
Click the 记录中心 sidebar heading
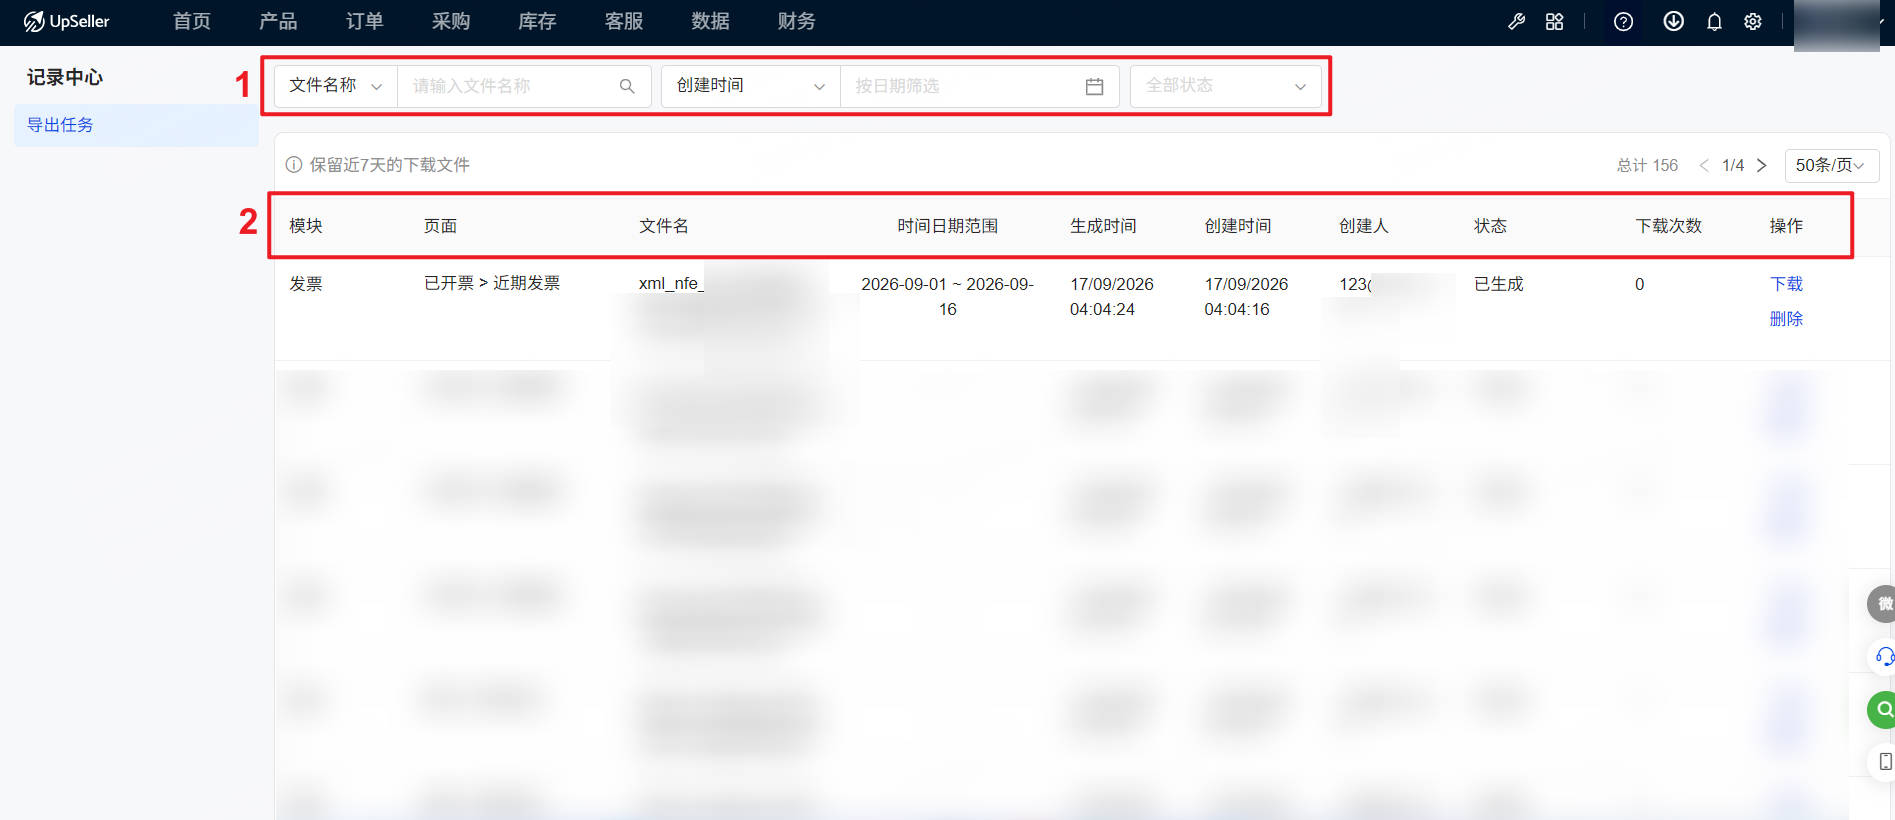coord(65,77)
